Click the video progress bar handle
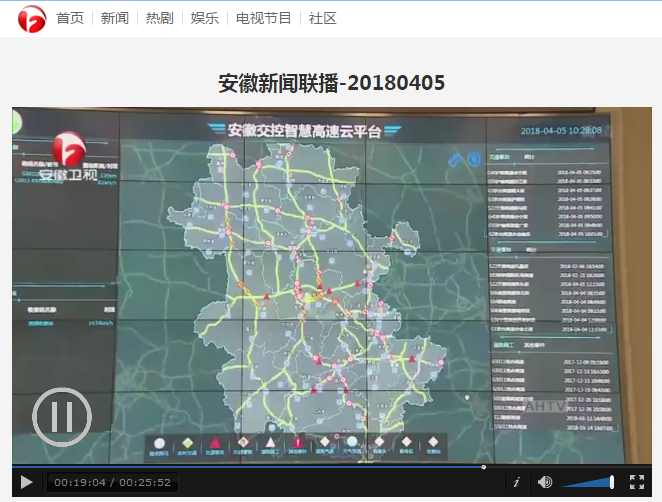This screenshot has width=662, height=502. point(484,467)
